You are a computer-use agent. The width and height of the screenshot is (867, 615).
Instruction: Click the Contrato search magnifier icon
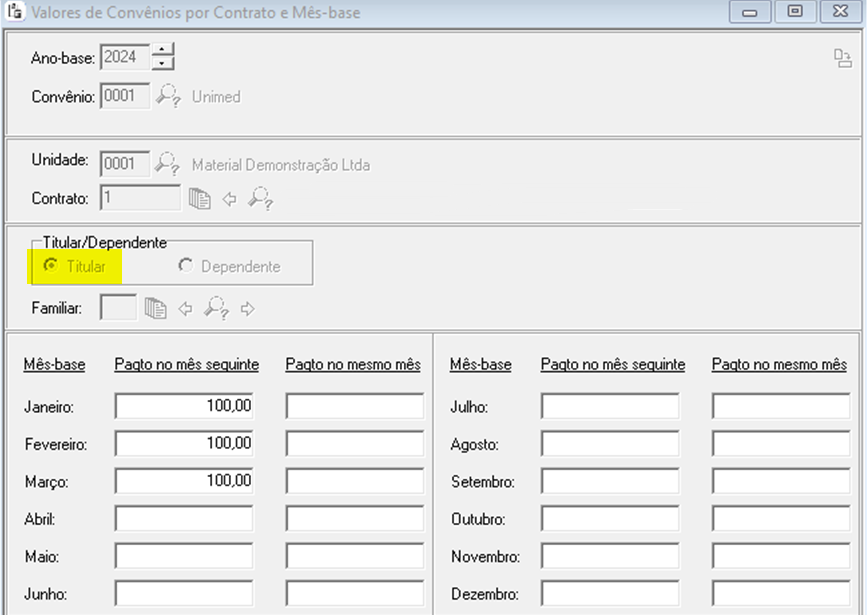260,199
